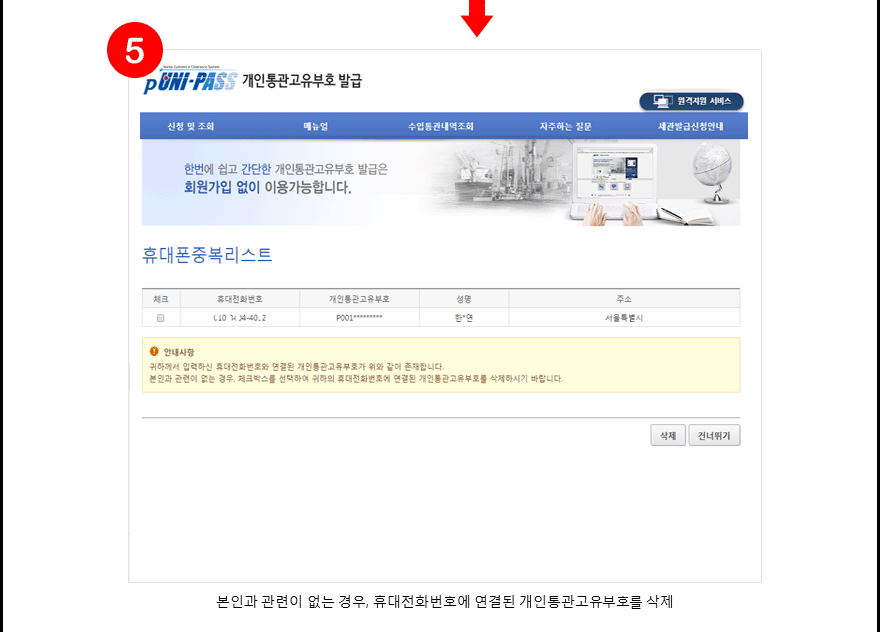Click the monitor icon in 원격지원 서비스
Image resolution: width=880 pixels, height=632 pixels.
(661, 101)
